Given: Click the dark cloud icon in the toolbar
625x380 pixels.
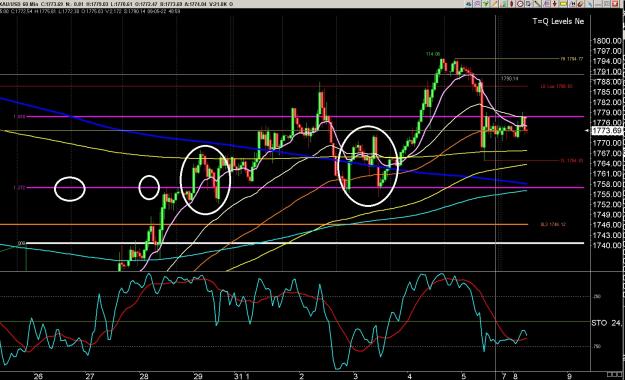Looking at the screenshot, I should (x=468, y=4).
